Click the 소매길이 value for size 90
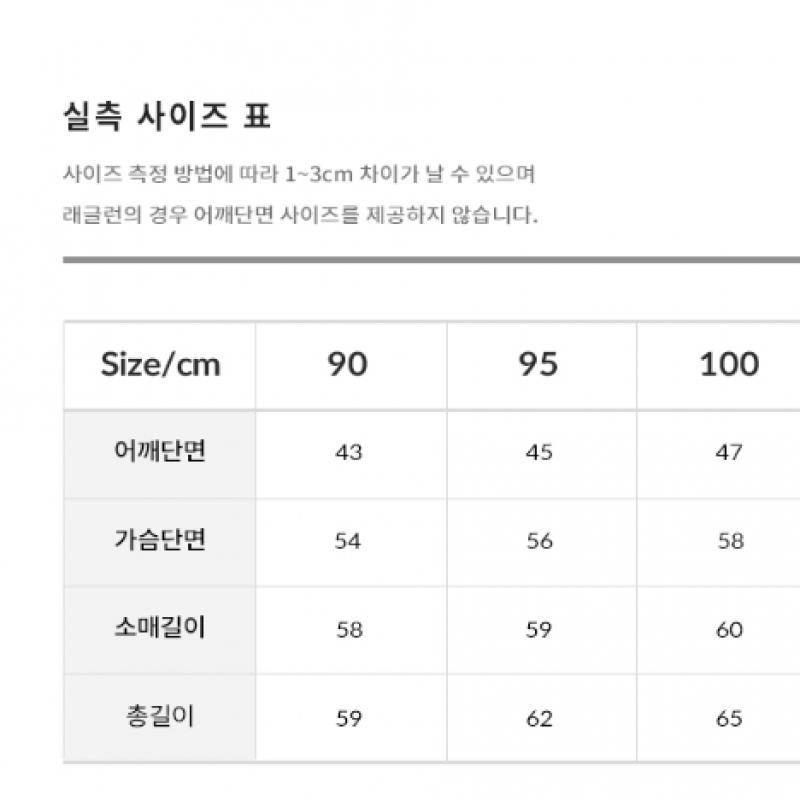This screenshot has width=800, height=800. click(x=348, y=630)
